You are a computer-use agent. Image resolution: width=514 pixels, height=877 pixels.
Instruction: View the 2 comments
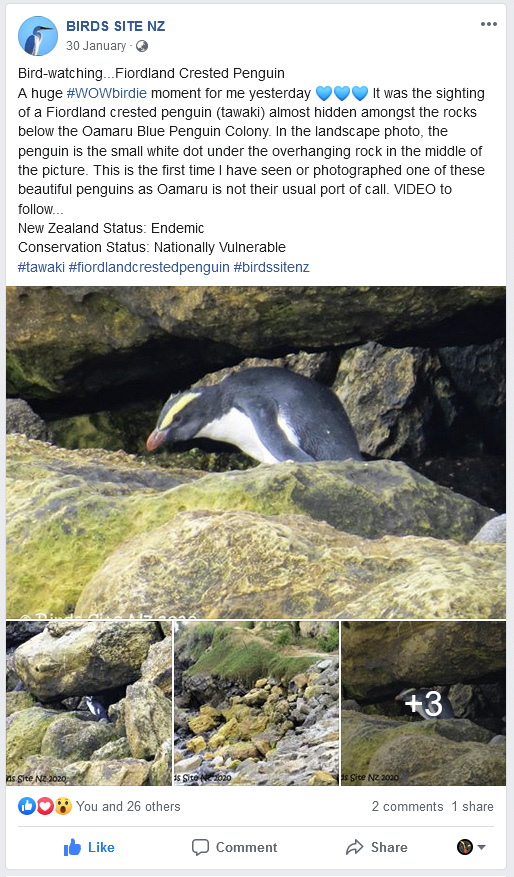(407, 806)
